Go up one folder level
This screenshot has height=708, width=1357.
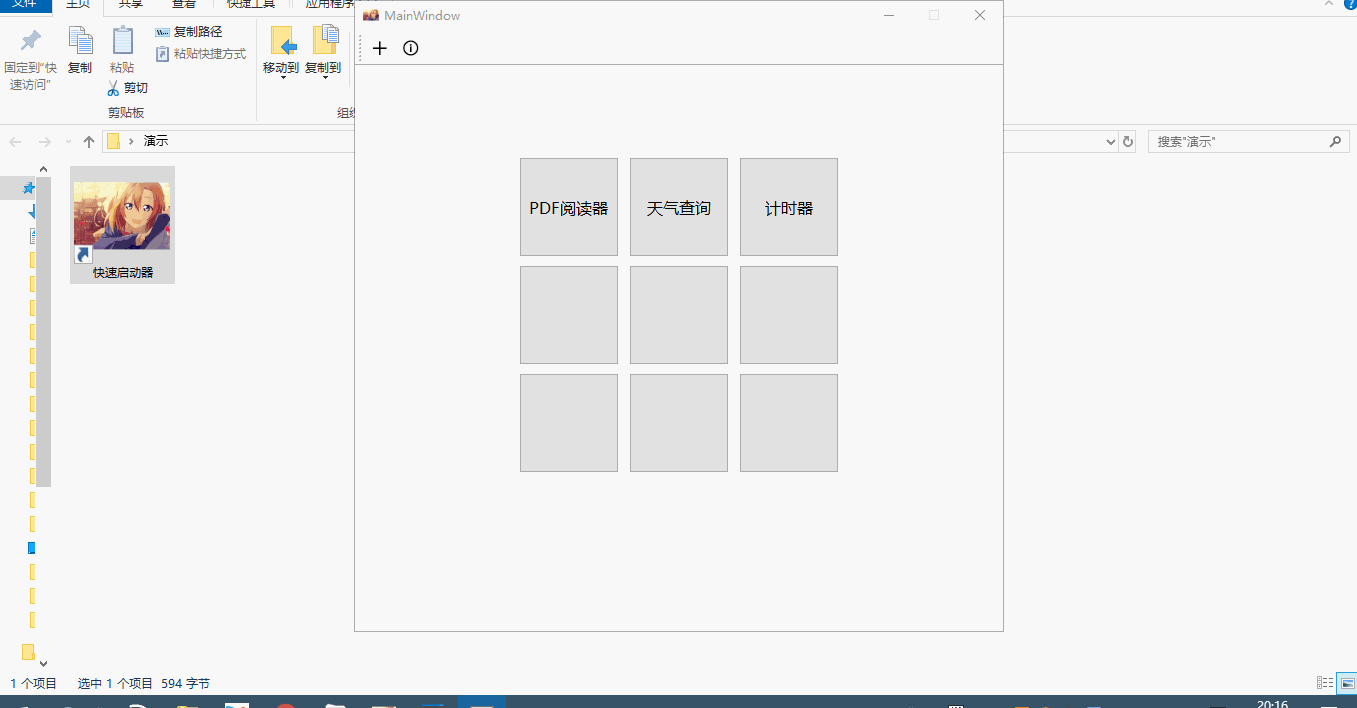coord(89,142)
